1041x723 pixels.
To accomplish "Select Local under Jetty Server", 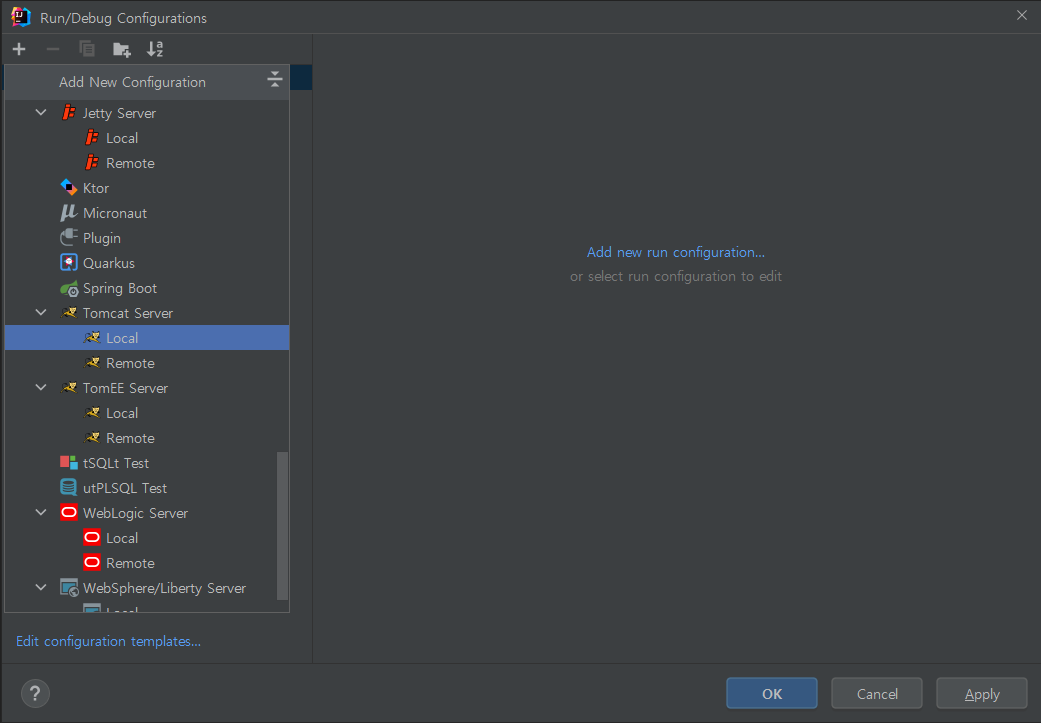I will click(x=147, y=138).
